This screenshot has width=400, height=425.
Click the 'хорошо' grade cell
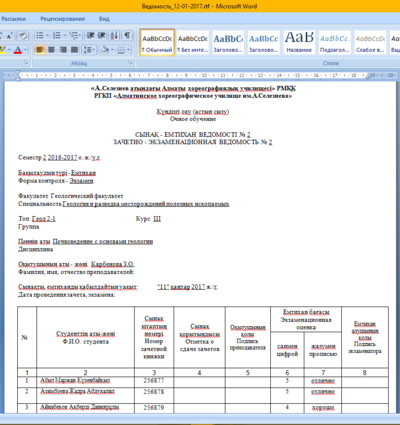(x=323, y=408)
